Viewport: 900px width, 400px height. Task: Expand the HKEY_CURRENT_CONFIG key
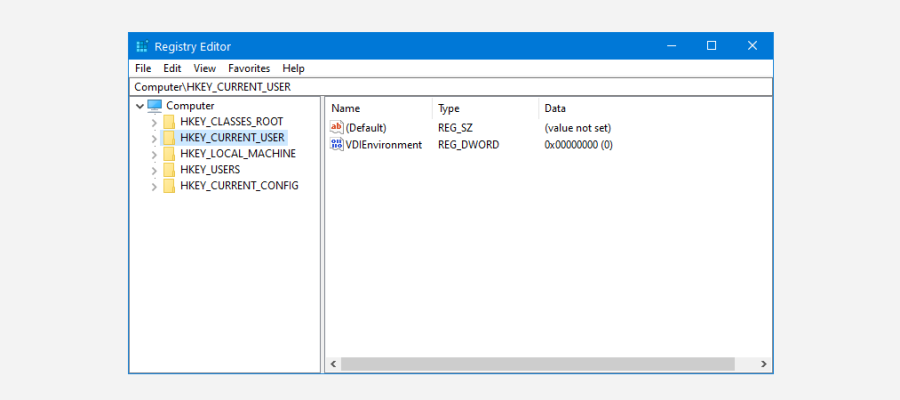(154, 187)
